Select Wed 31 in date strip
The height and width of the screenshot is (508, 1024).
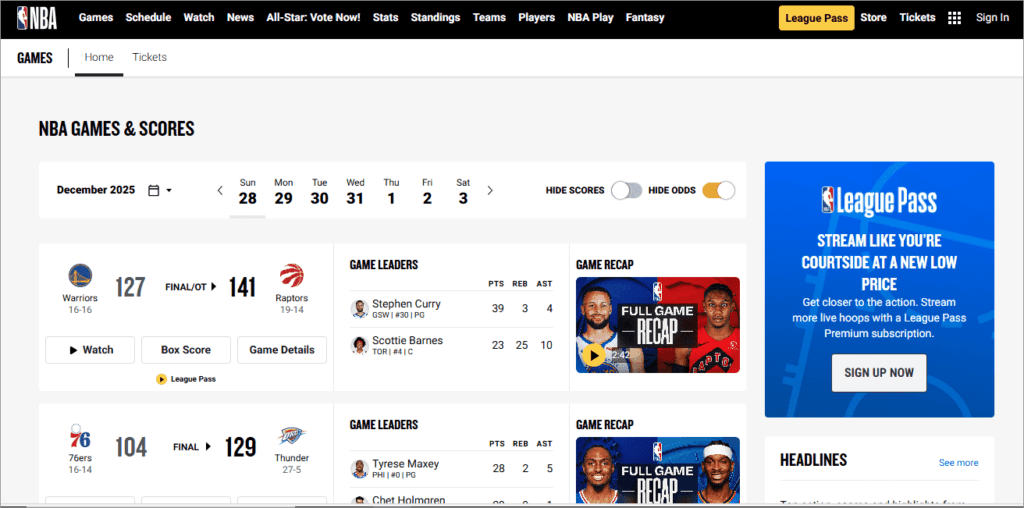pyautogui.click(x=355, y=191)
